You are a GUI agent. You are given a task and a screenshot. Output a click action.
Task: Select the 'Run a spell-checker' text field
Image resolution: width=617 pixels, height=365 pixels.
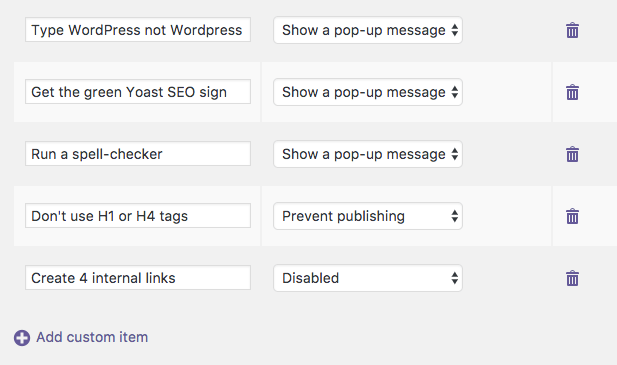[138, 153]
